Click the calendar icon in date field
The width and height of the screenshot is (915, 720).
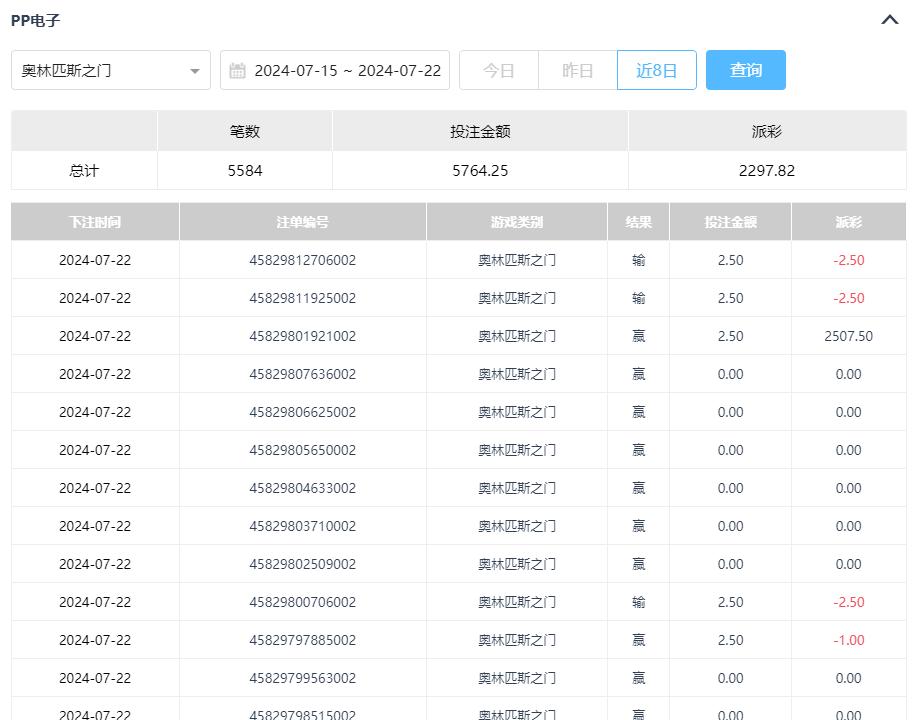tap(237, 70)
